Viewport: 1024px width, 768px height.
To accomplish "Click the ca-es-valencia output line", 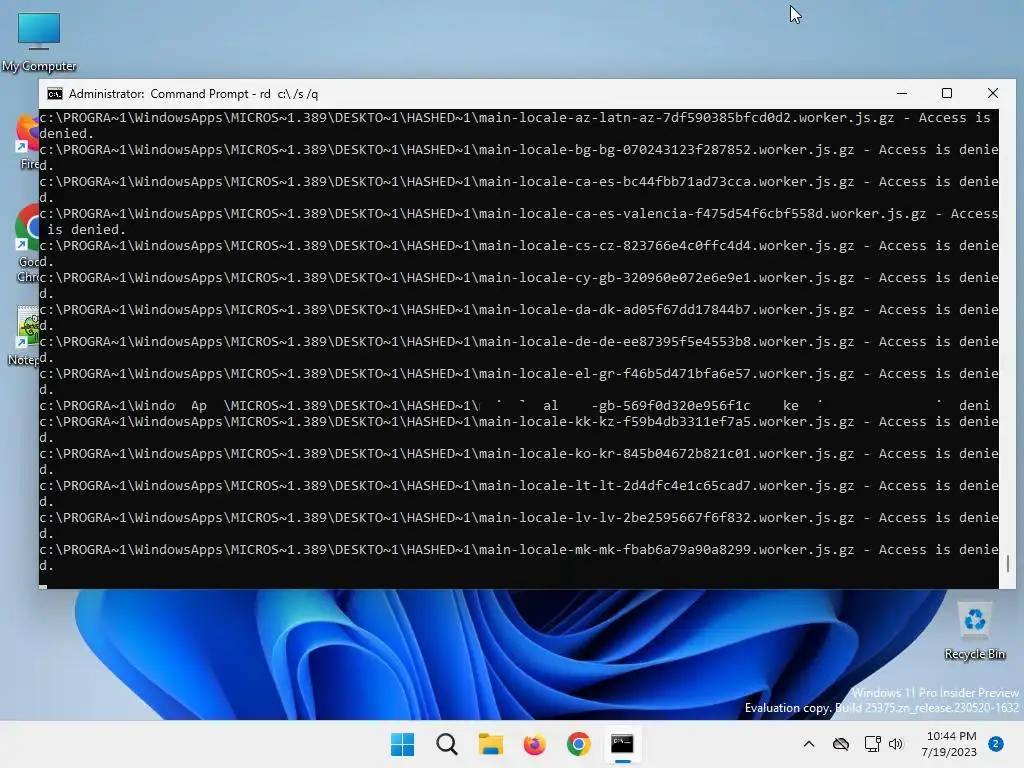I will tap(519, 221).
